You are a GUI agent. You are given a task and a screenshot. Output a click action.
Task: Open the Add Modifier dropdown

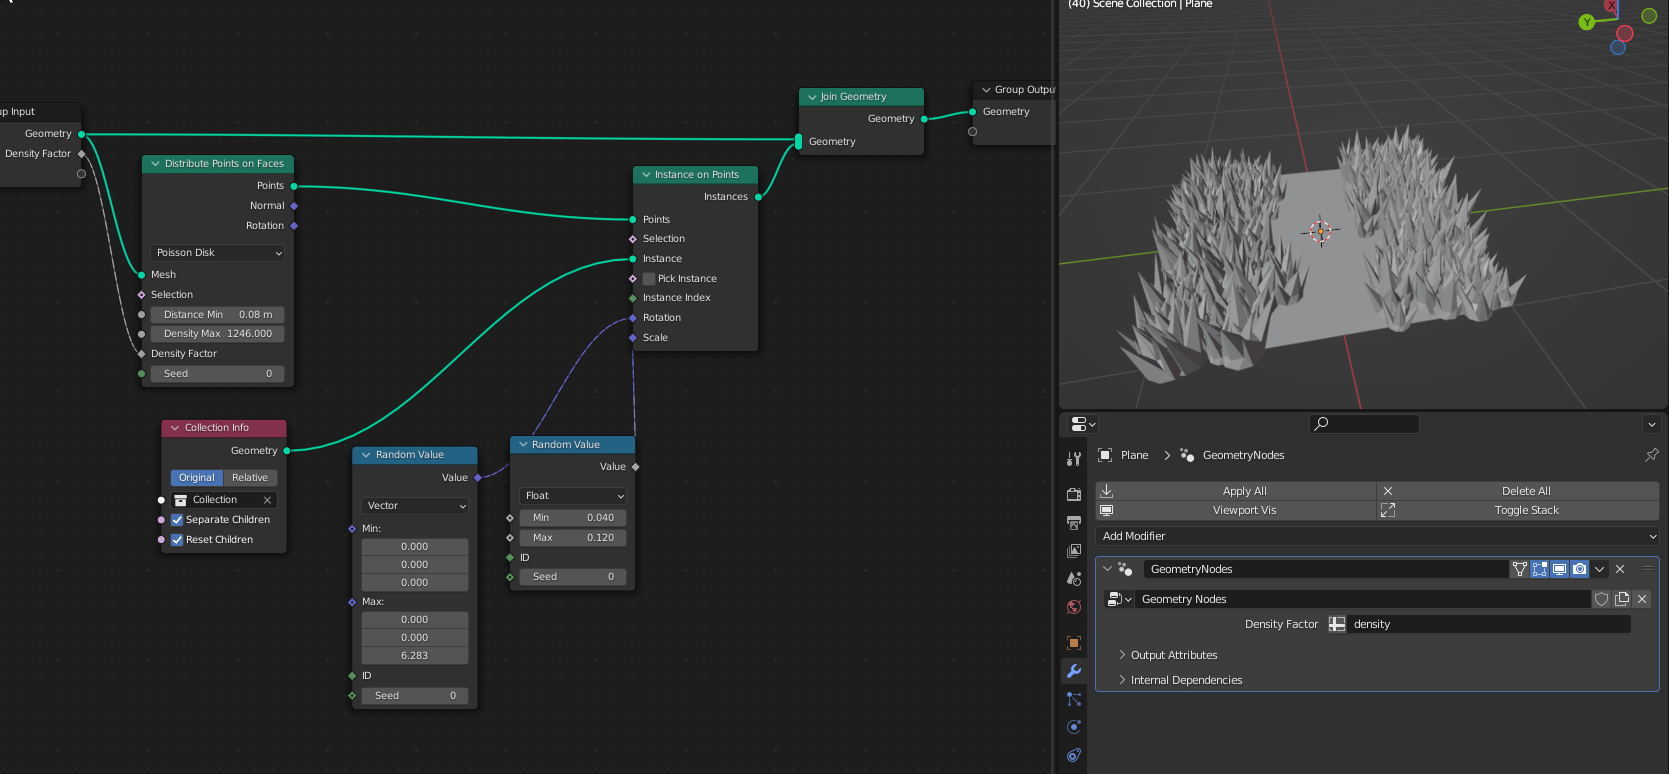[x=1377, y=536]
